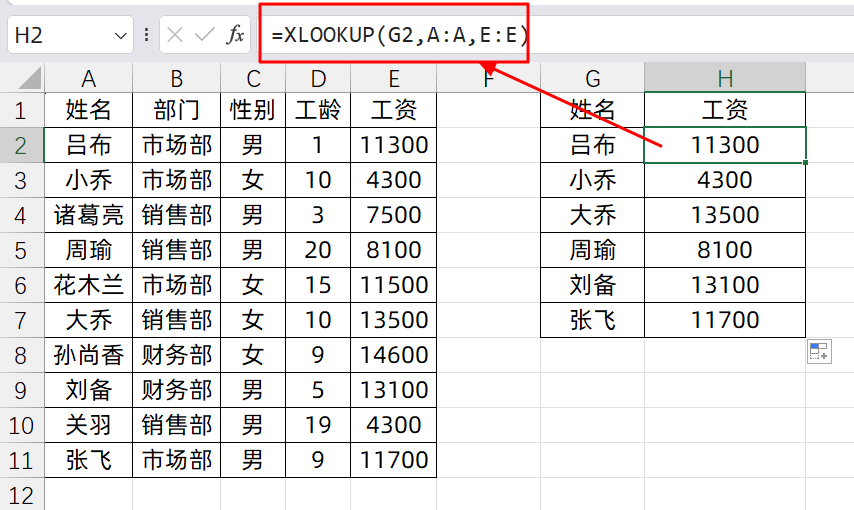Select cell D6 with 15

318,285
